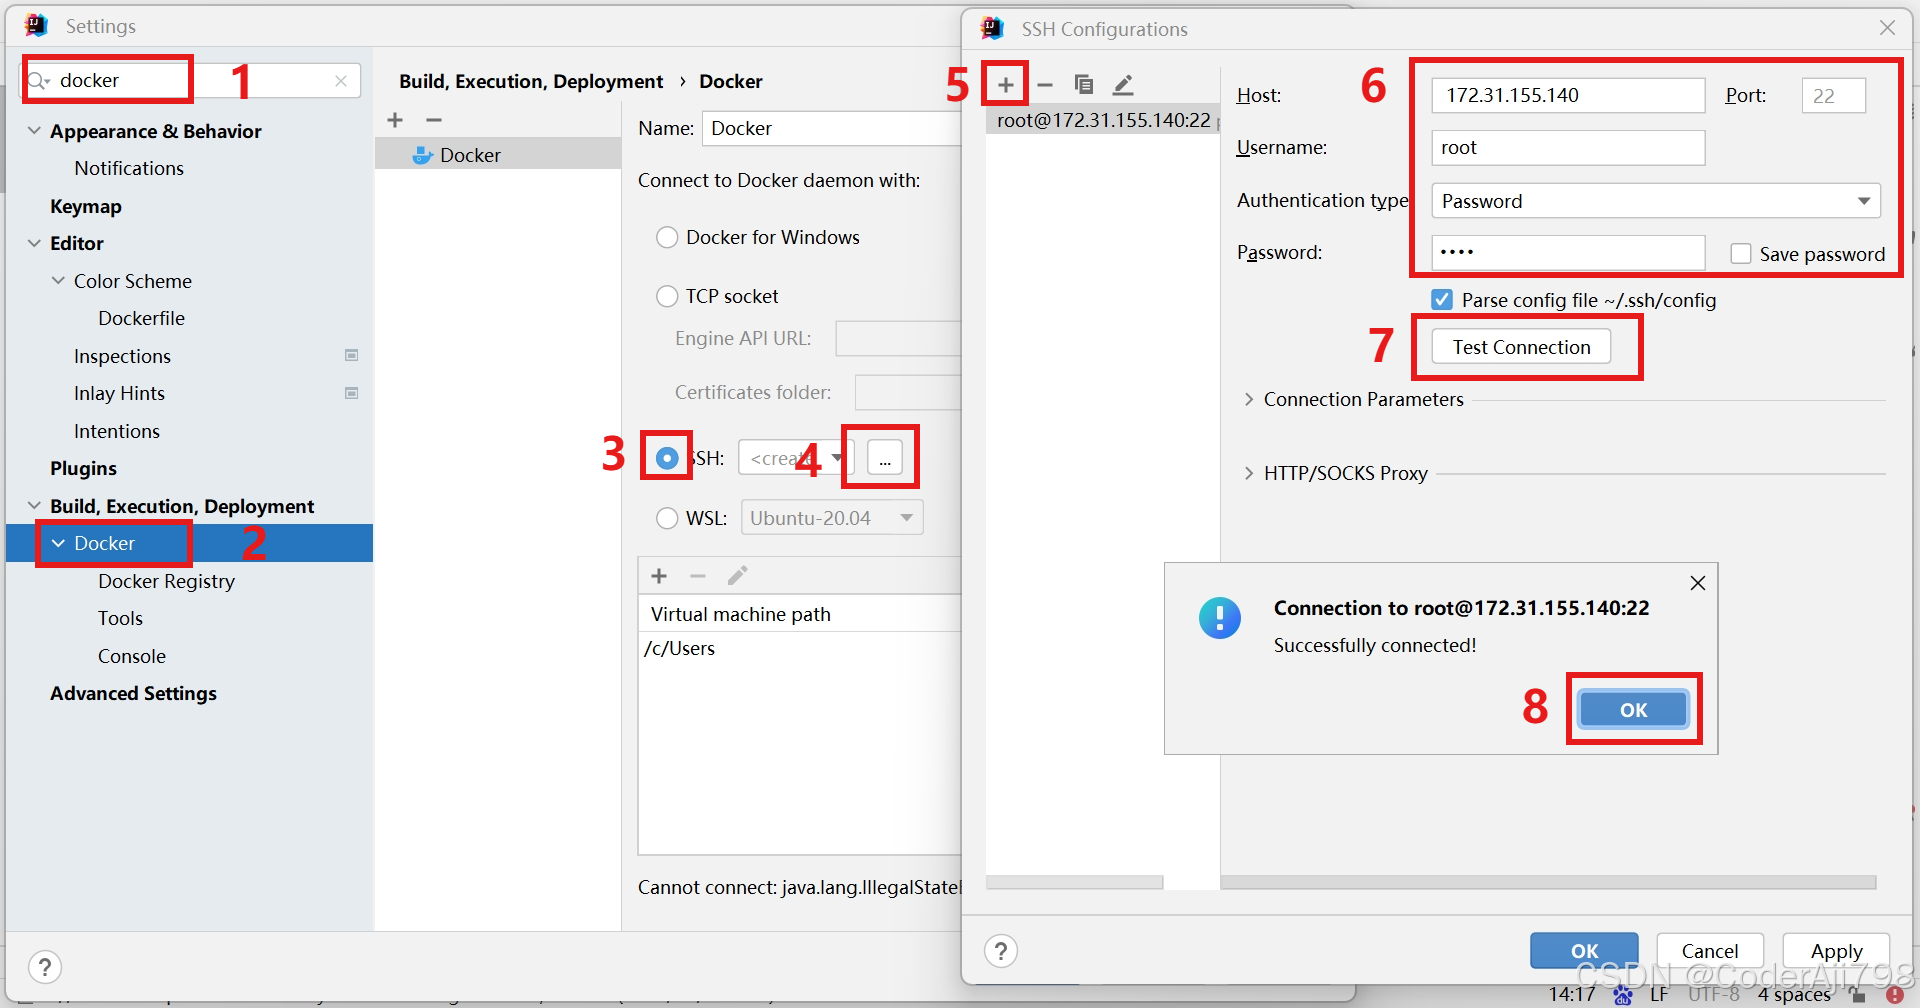Screen dimensions: 1920x1008
Task: Edit the virtual machine path mapping
Action: point(737,576)
